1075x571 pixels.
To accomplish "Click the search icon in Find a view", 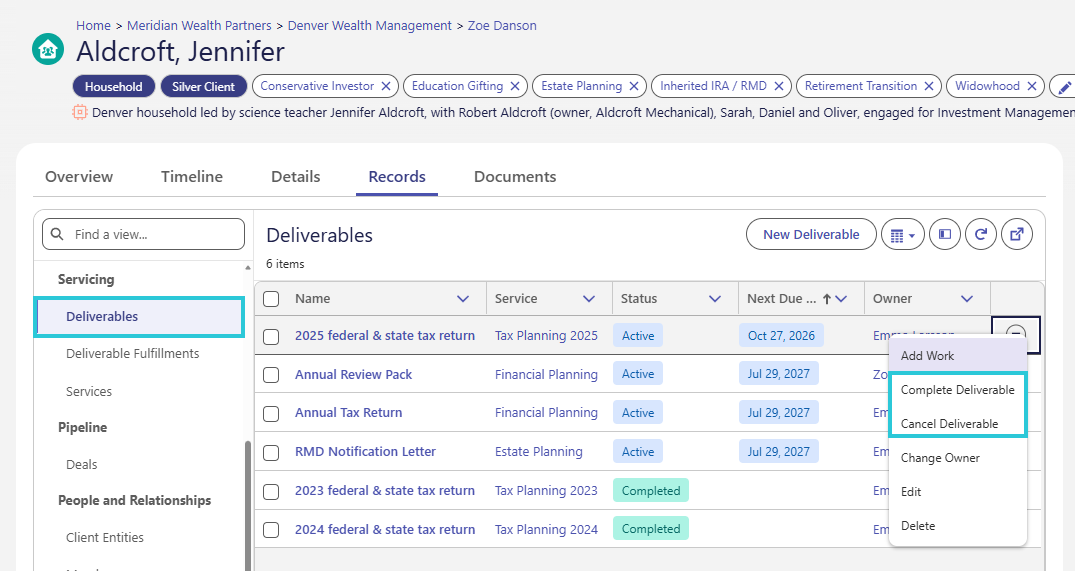I will (x=58, y=234).
